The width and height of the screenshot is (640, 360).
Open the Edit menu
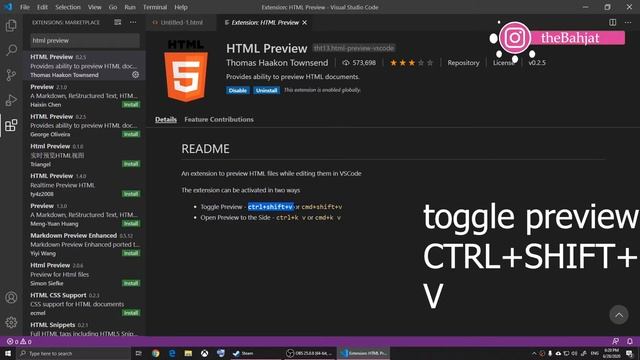42,7
